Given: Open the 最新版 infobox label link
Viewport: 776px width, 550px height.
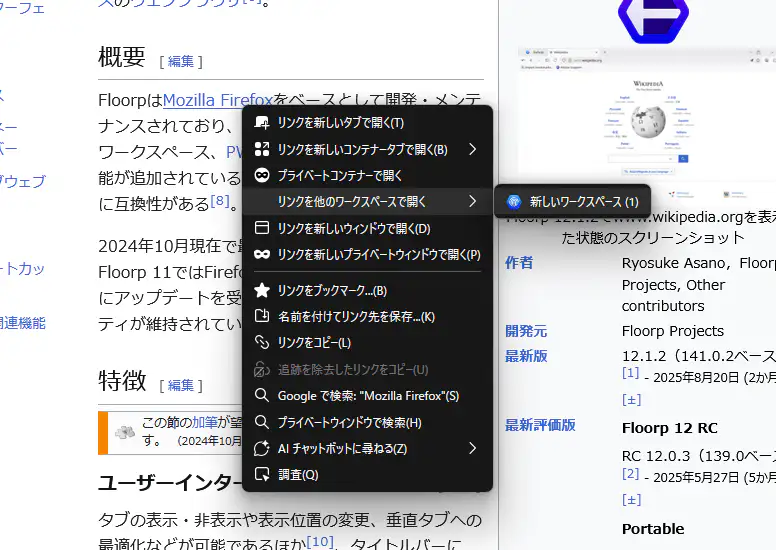Looking at the screenshot, I should pyautogui.click(x=526, y=355).
